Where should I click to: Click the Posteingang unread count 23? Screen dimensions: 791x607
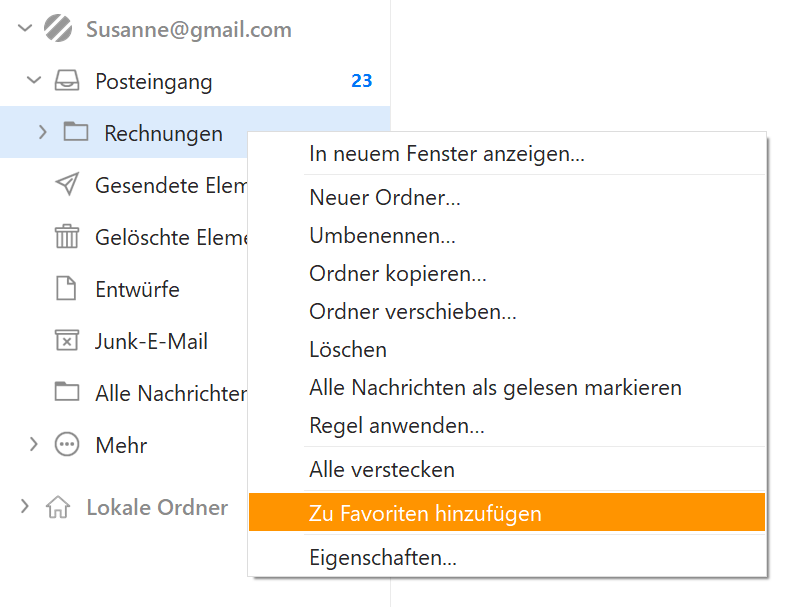(362, 81)
